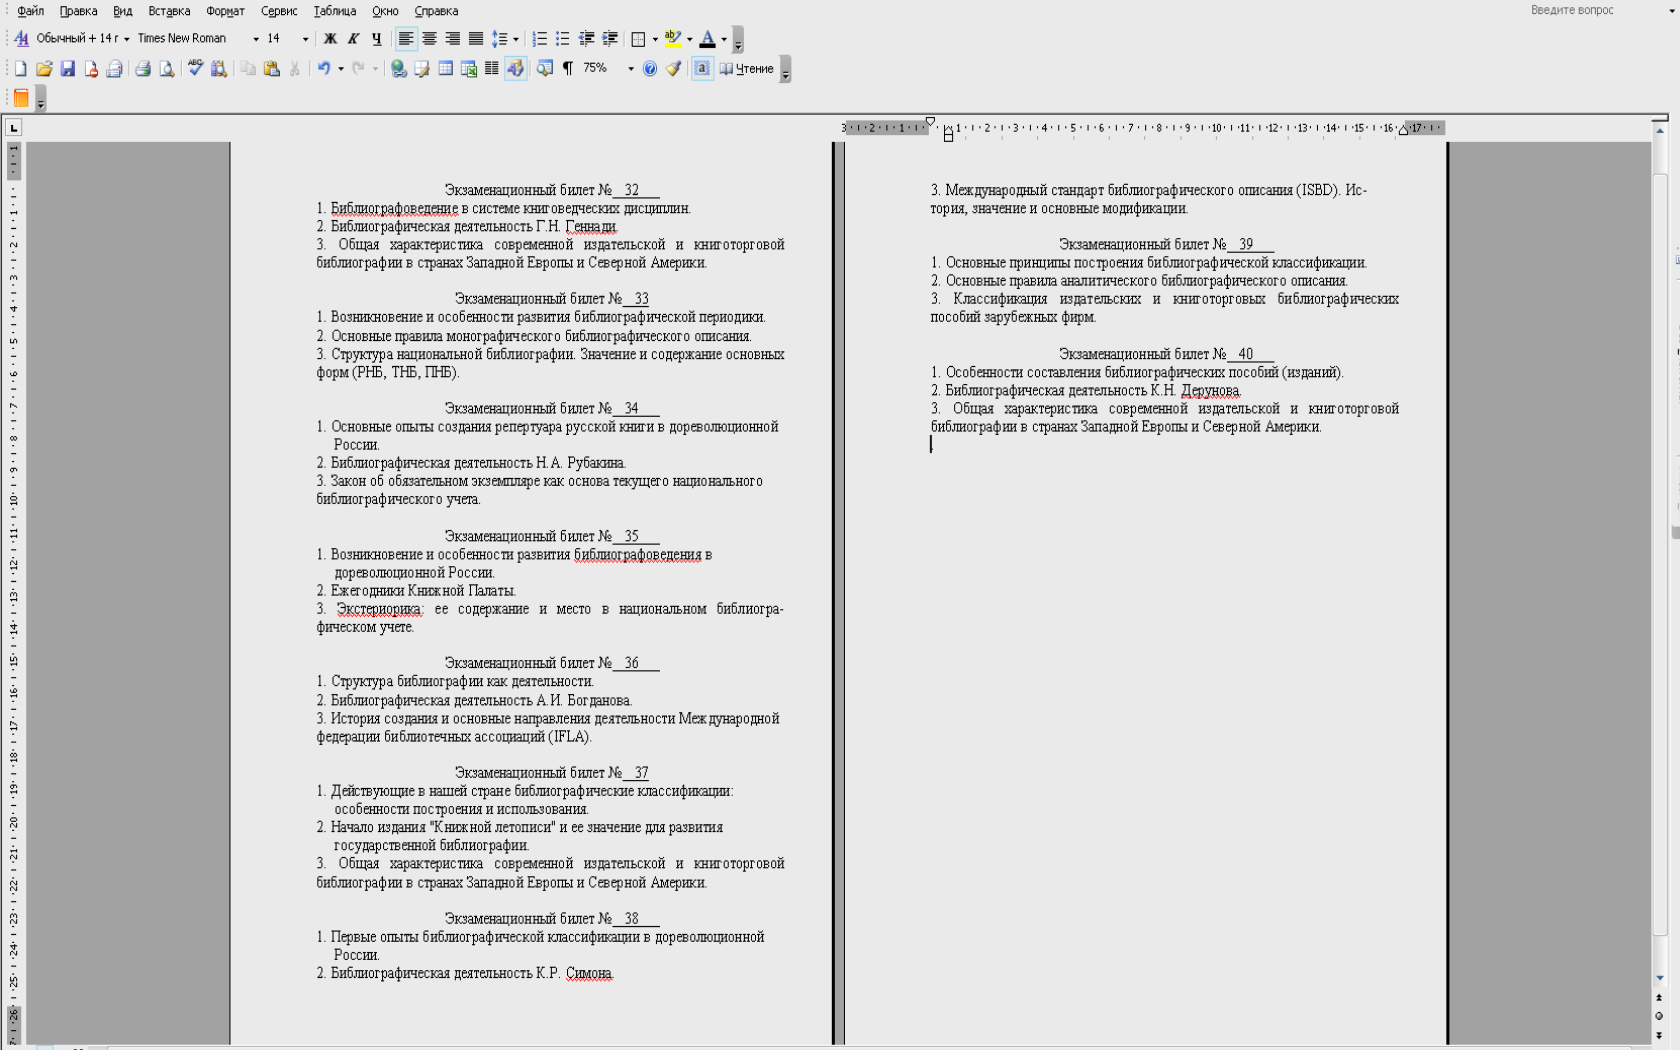Image resolution: width=1680 pixels, height=1050 pixels.
Task: Insert a Microsoft Excel worksheet
Action: pos(469,69)
